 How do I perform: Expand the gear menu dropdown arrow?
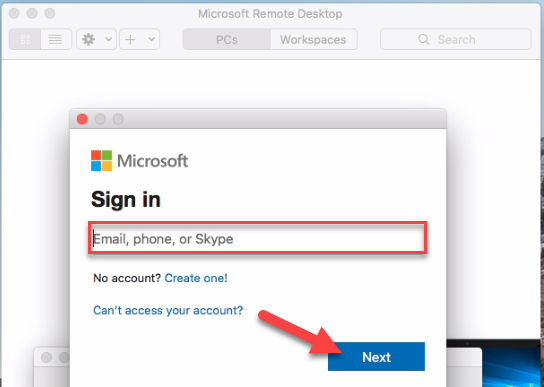[109, 39]
